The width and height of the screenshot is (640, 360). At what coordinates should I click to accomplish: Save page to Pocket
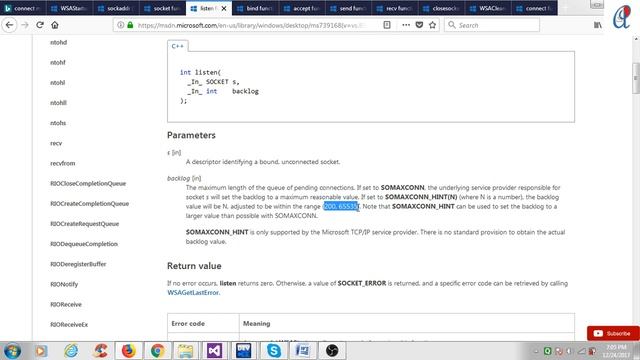[x=419, y=25]
